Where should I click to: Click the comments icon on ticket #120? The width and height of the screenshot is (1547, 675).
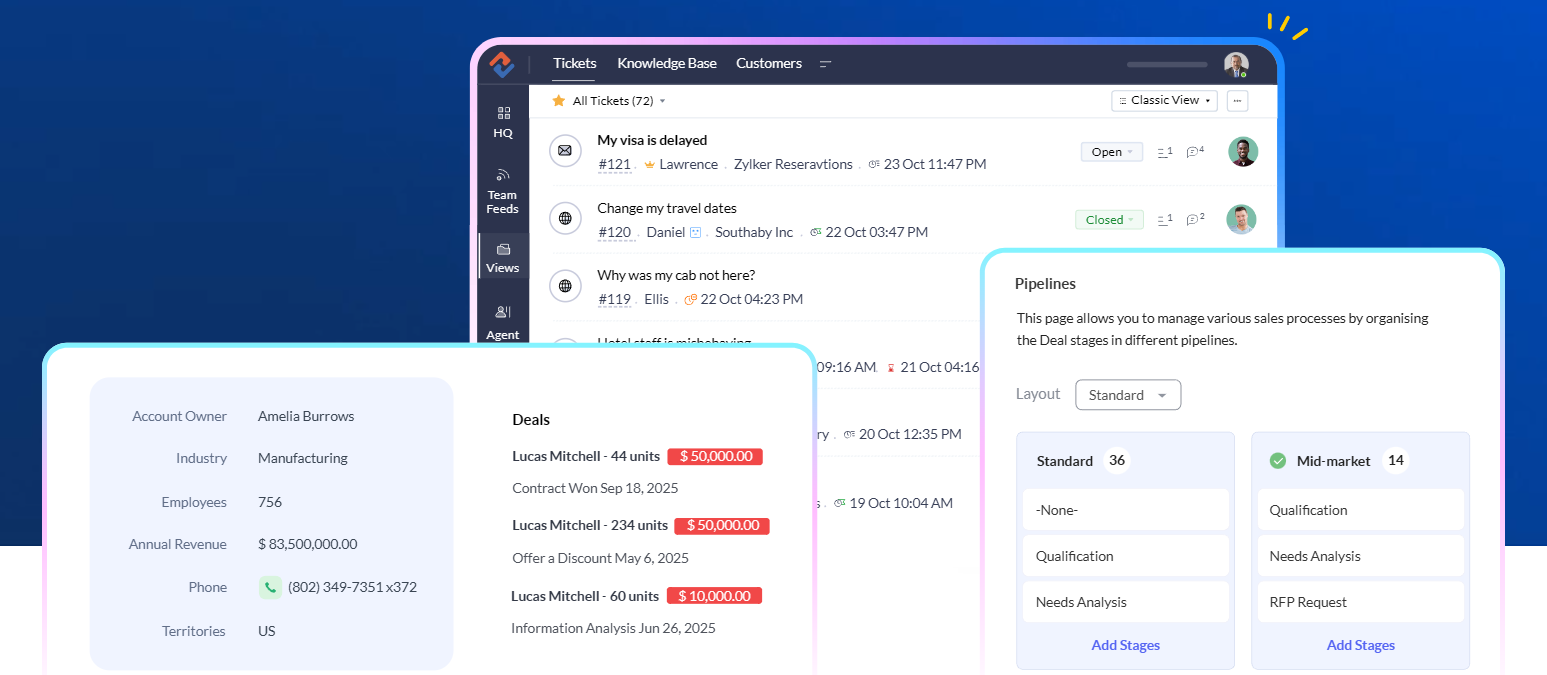1195,219
